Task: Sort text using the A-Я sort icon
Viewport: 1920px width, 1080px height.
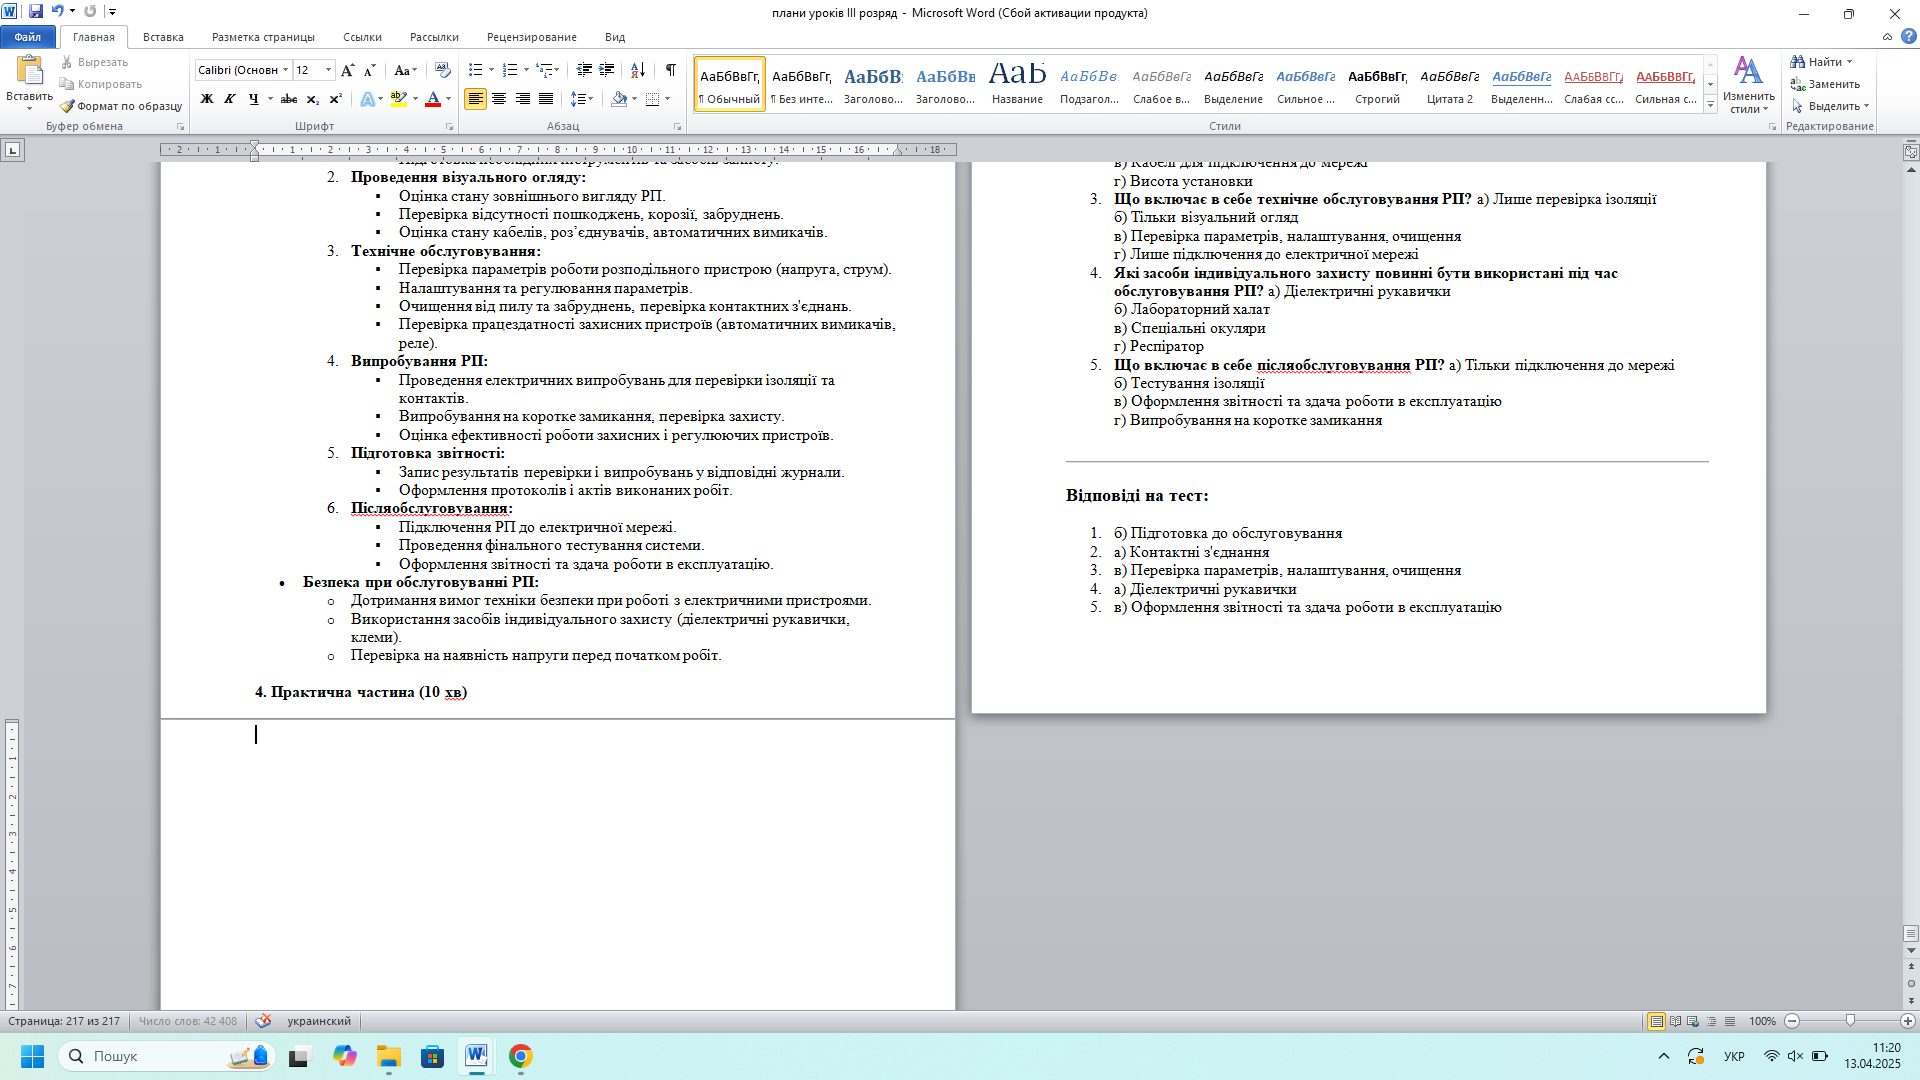Action: pyautogui.click(x=637, y=70)
